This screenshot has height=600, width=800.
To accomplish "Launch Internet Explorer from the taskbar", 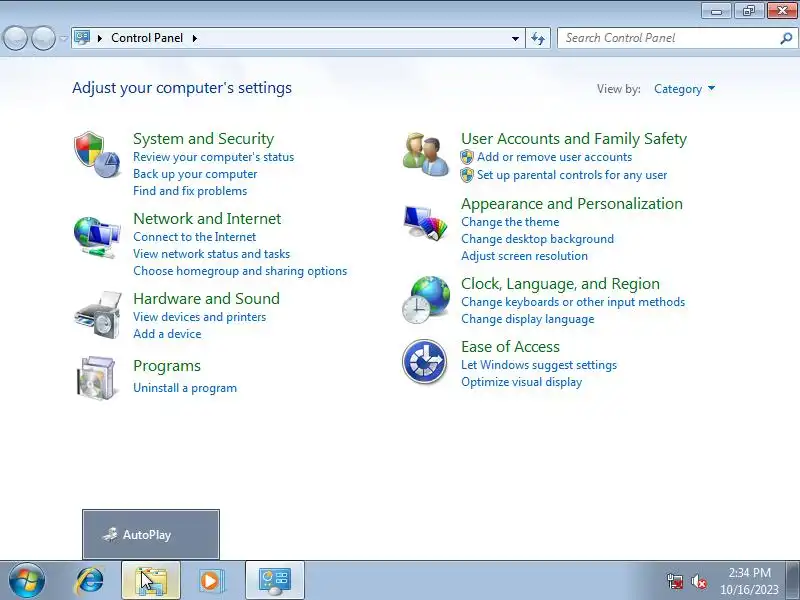I will coord(90,580).
